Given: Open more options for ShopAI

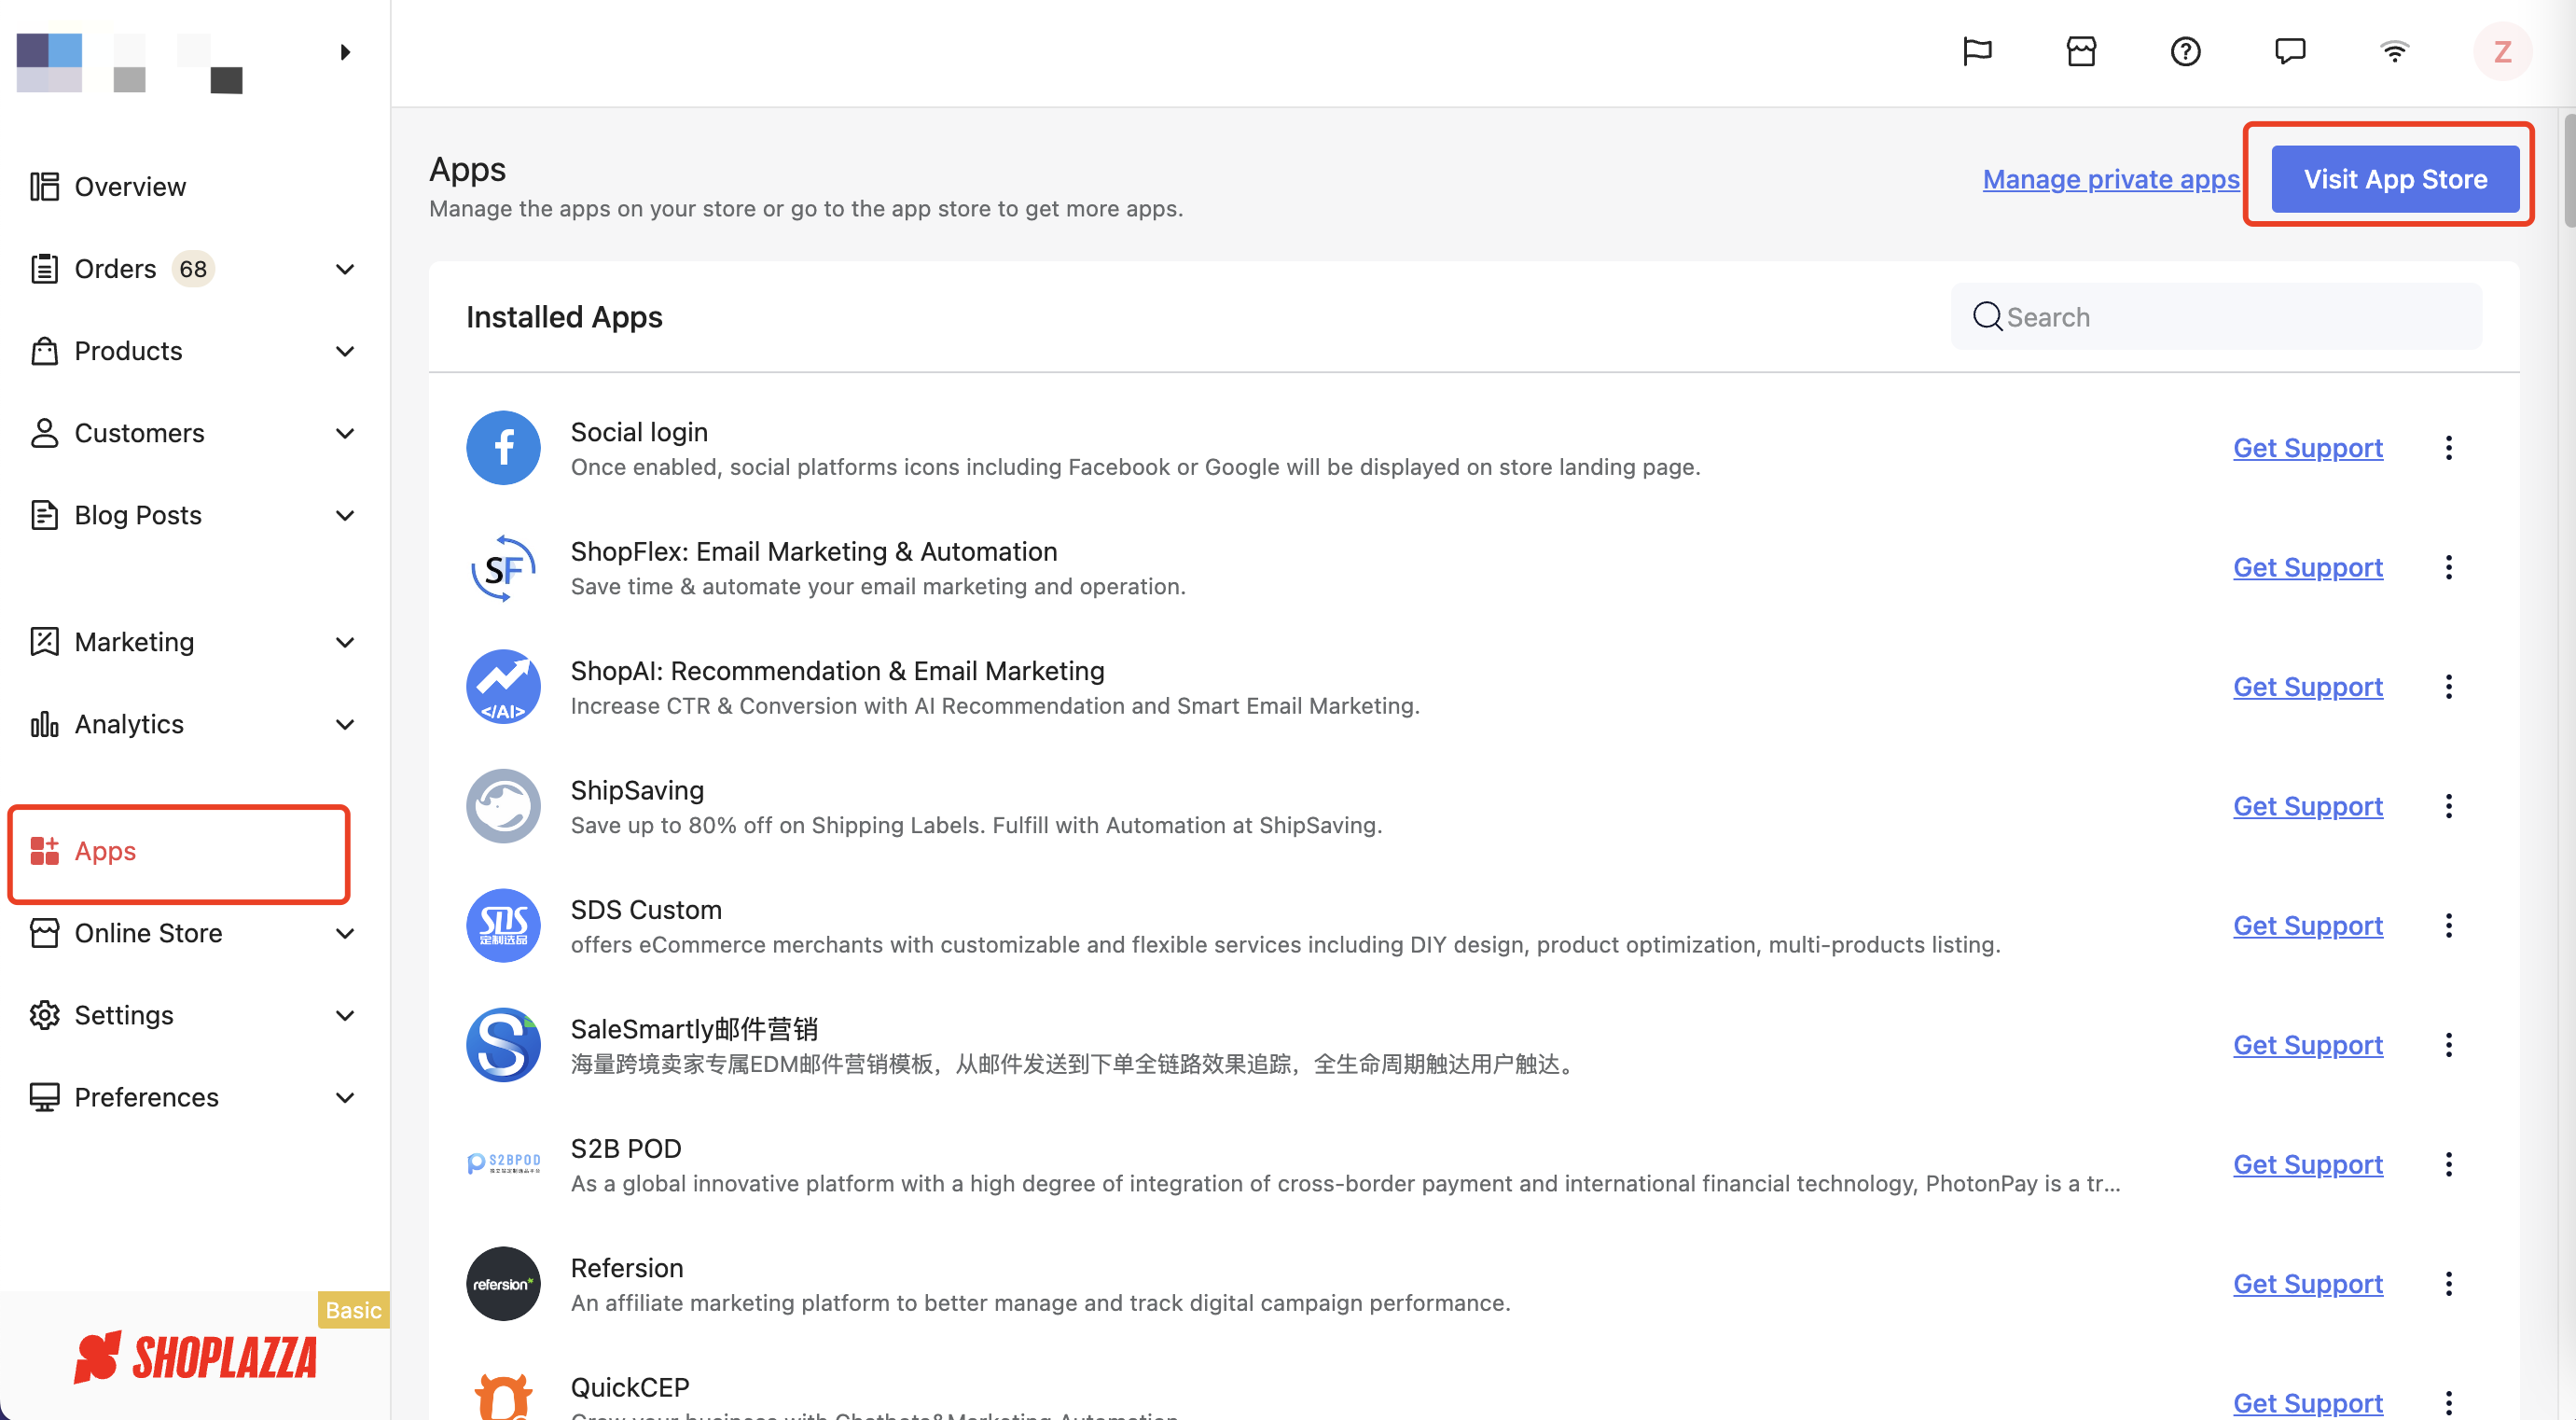Looking at the screenshot, I should point(2448,687).
